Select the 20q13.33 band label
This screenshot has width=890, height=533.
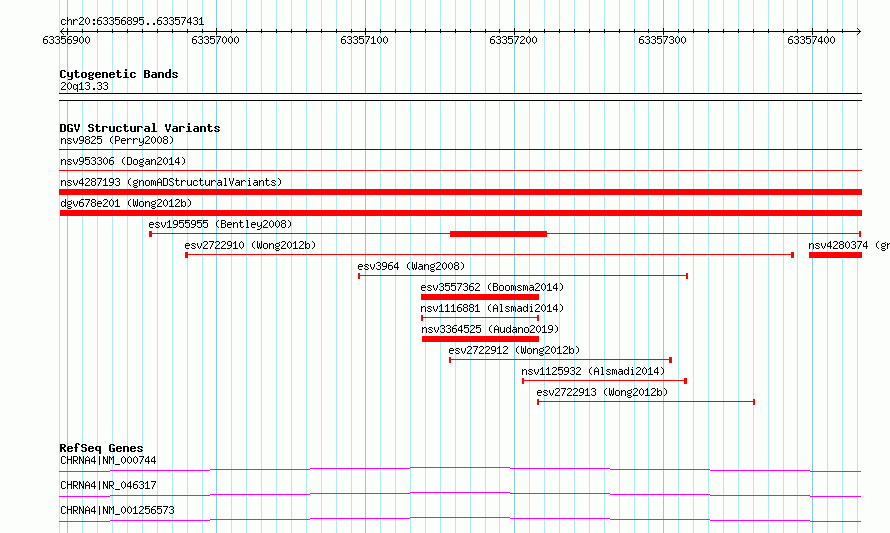coord(84,86)
